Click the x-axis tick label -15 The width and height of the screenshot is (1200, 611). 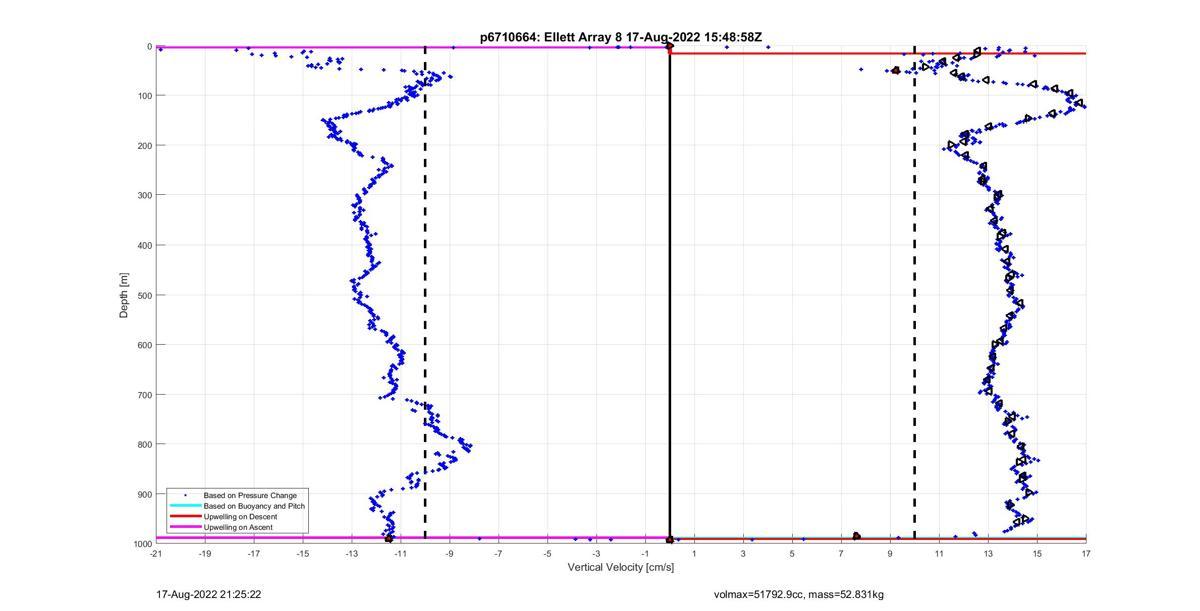[302, 553]
